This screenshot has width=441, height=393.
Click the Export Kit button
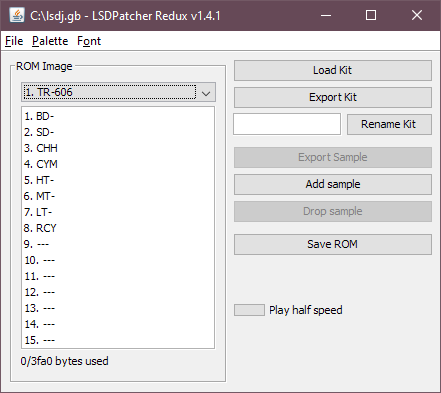click(x=333, y=97)
